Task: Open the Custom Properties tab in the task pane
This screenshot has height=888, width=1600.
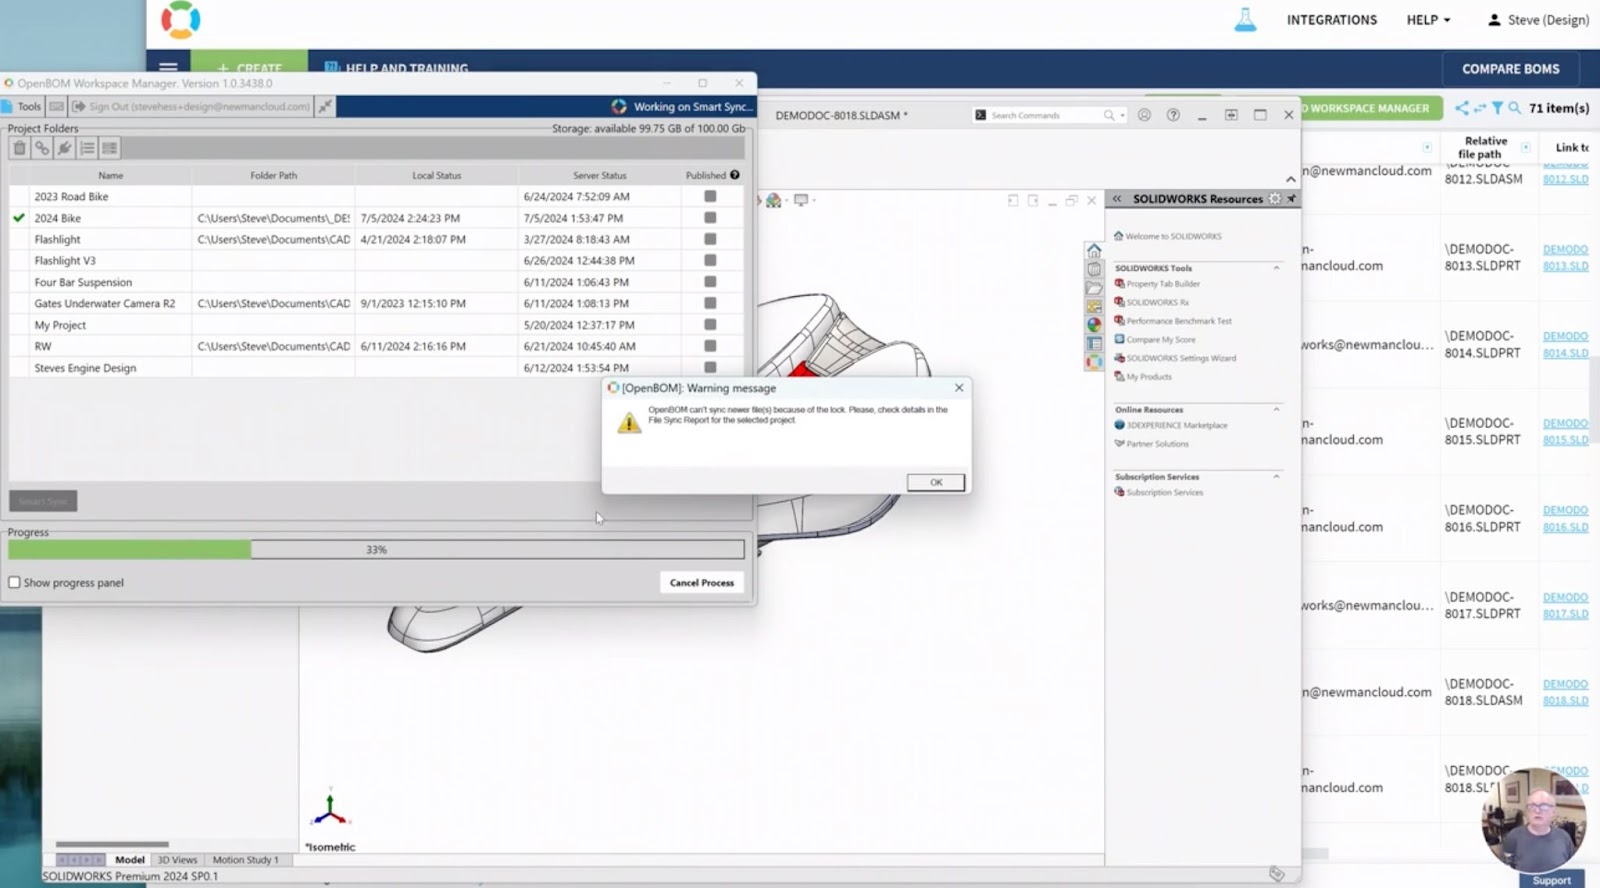Action: (x=1094, y=344)
